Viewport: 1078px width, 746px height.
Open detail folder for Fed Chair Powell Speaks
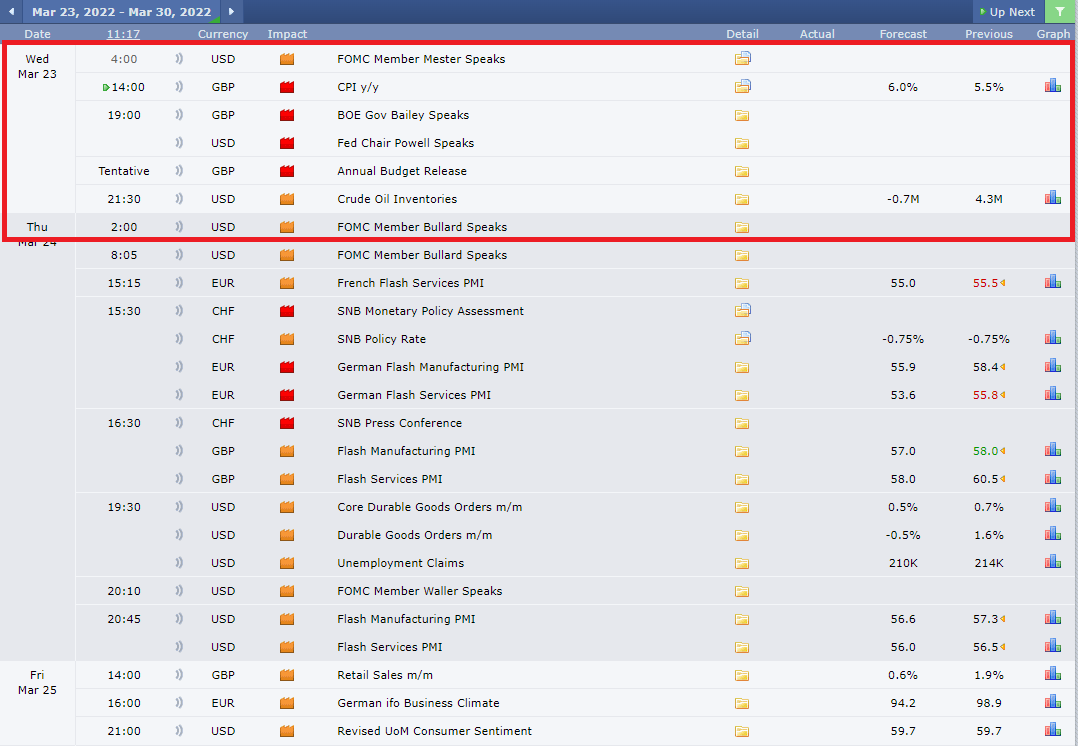click(742, 144)
